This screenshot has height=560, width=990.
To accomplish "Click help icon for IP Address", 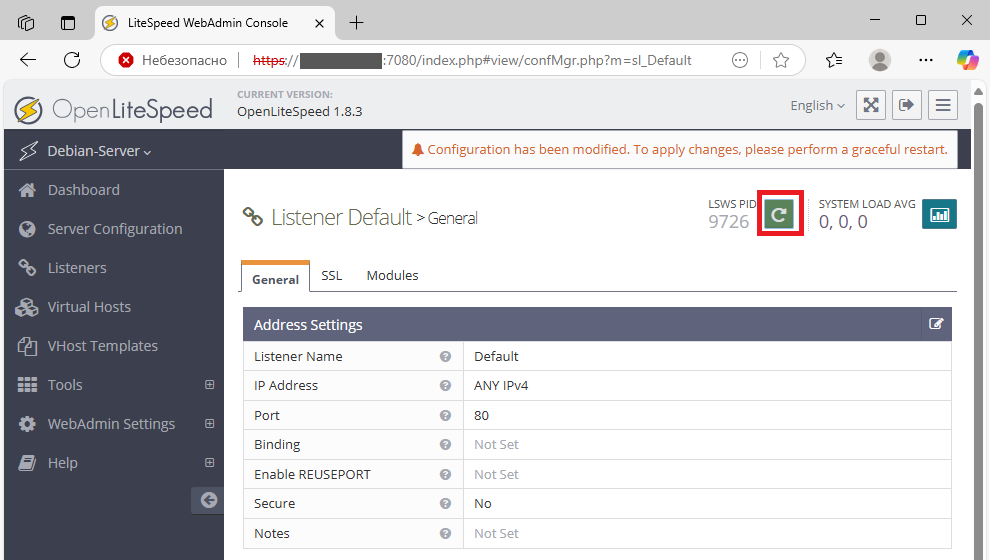I will point(445,386).
